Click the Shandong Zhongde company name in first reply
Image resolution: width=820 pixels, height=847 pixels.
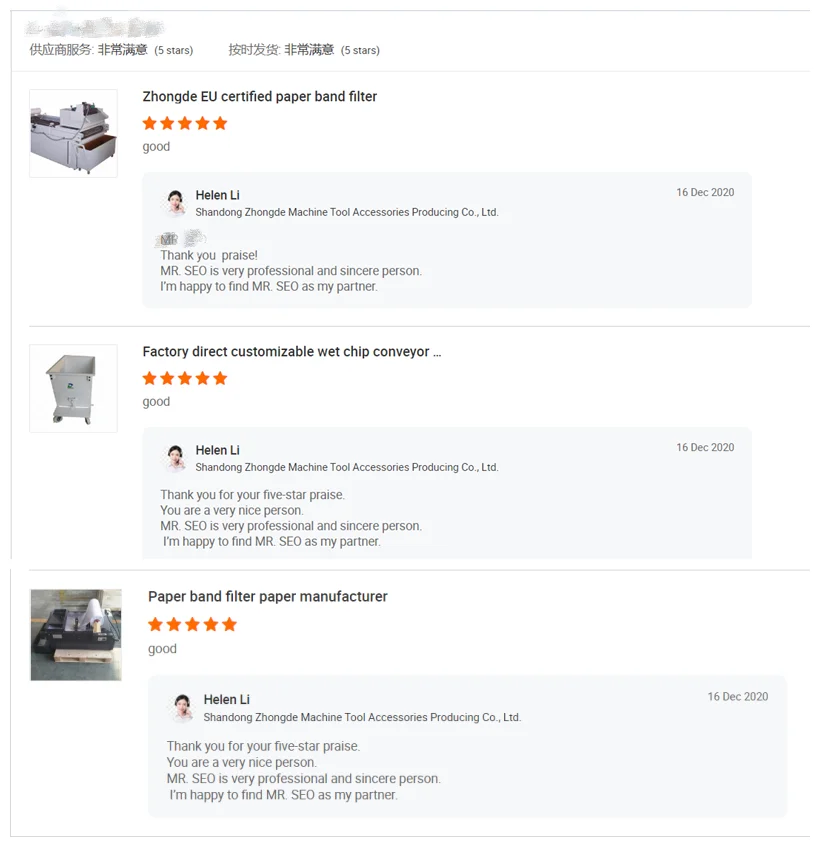347,212
